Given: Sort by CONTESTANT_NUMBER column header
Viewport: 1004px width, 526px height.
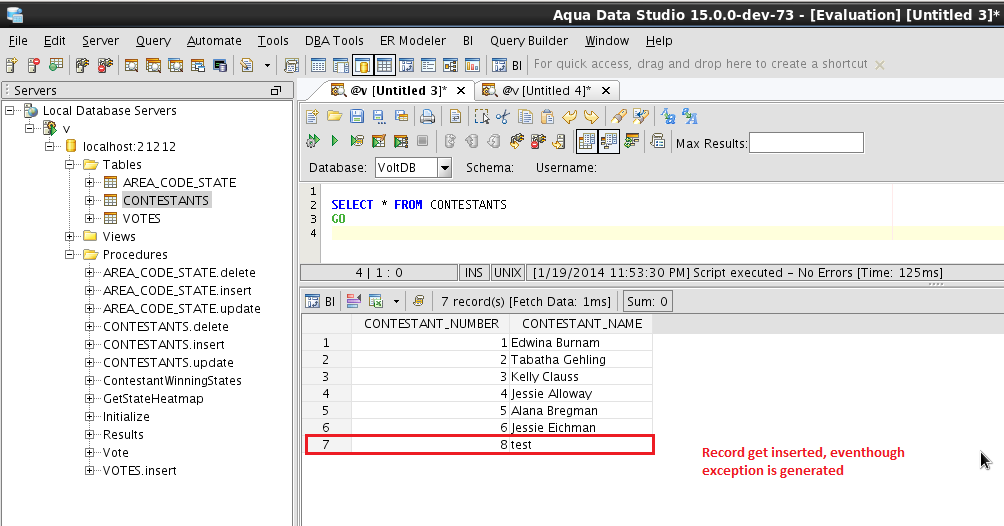Looking at the screenshot, I should tap(431, 324).
